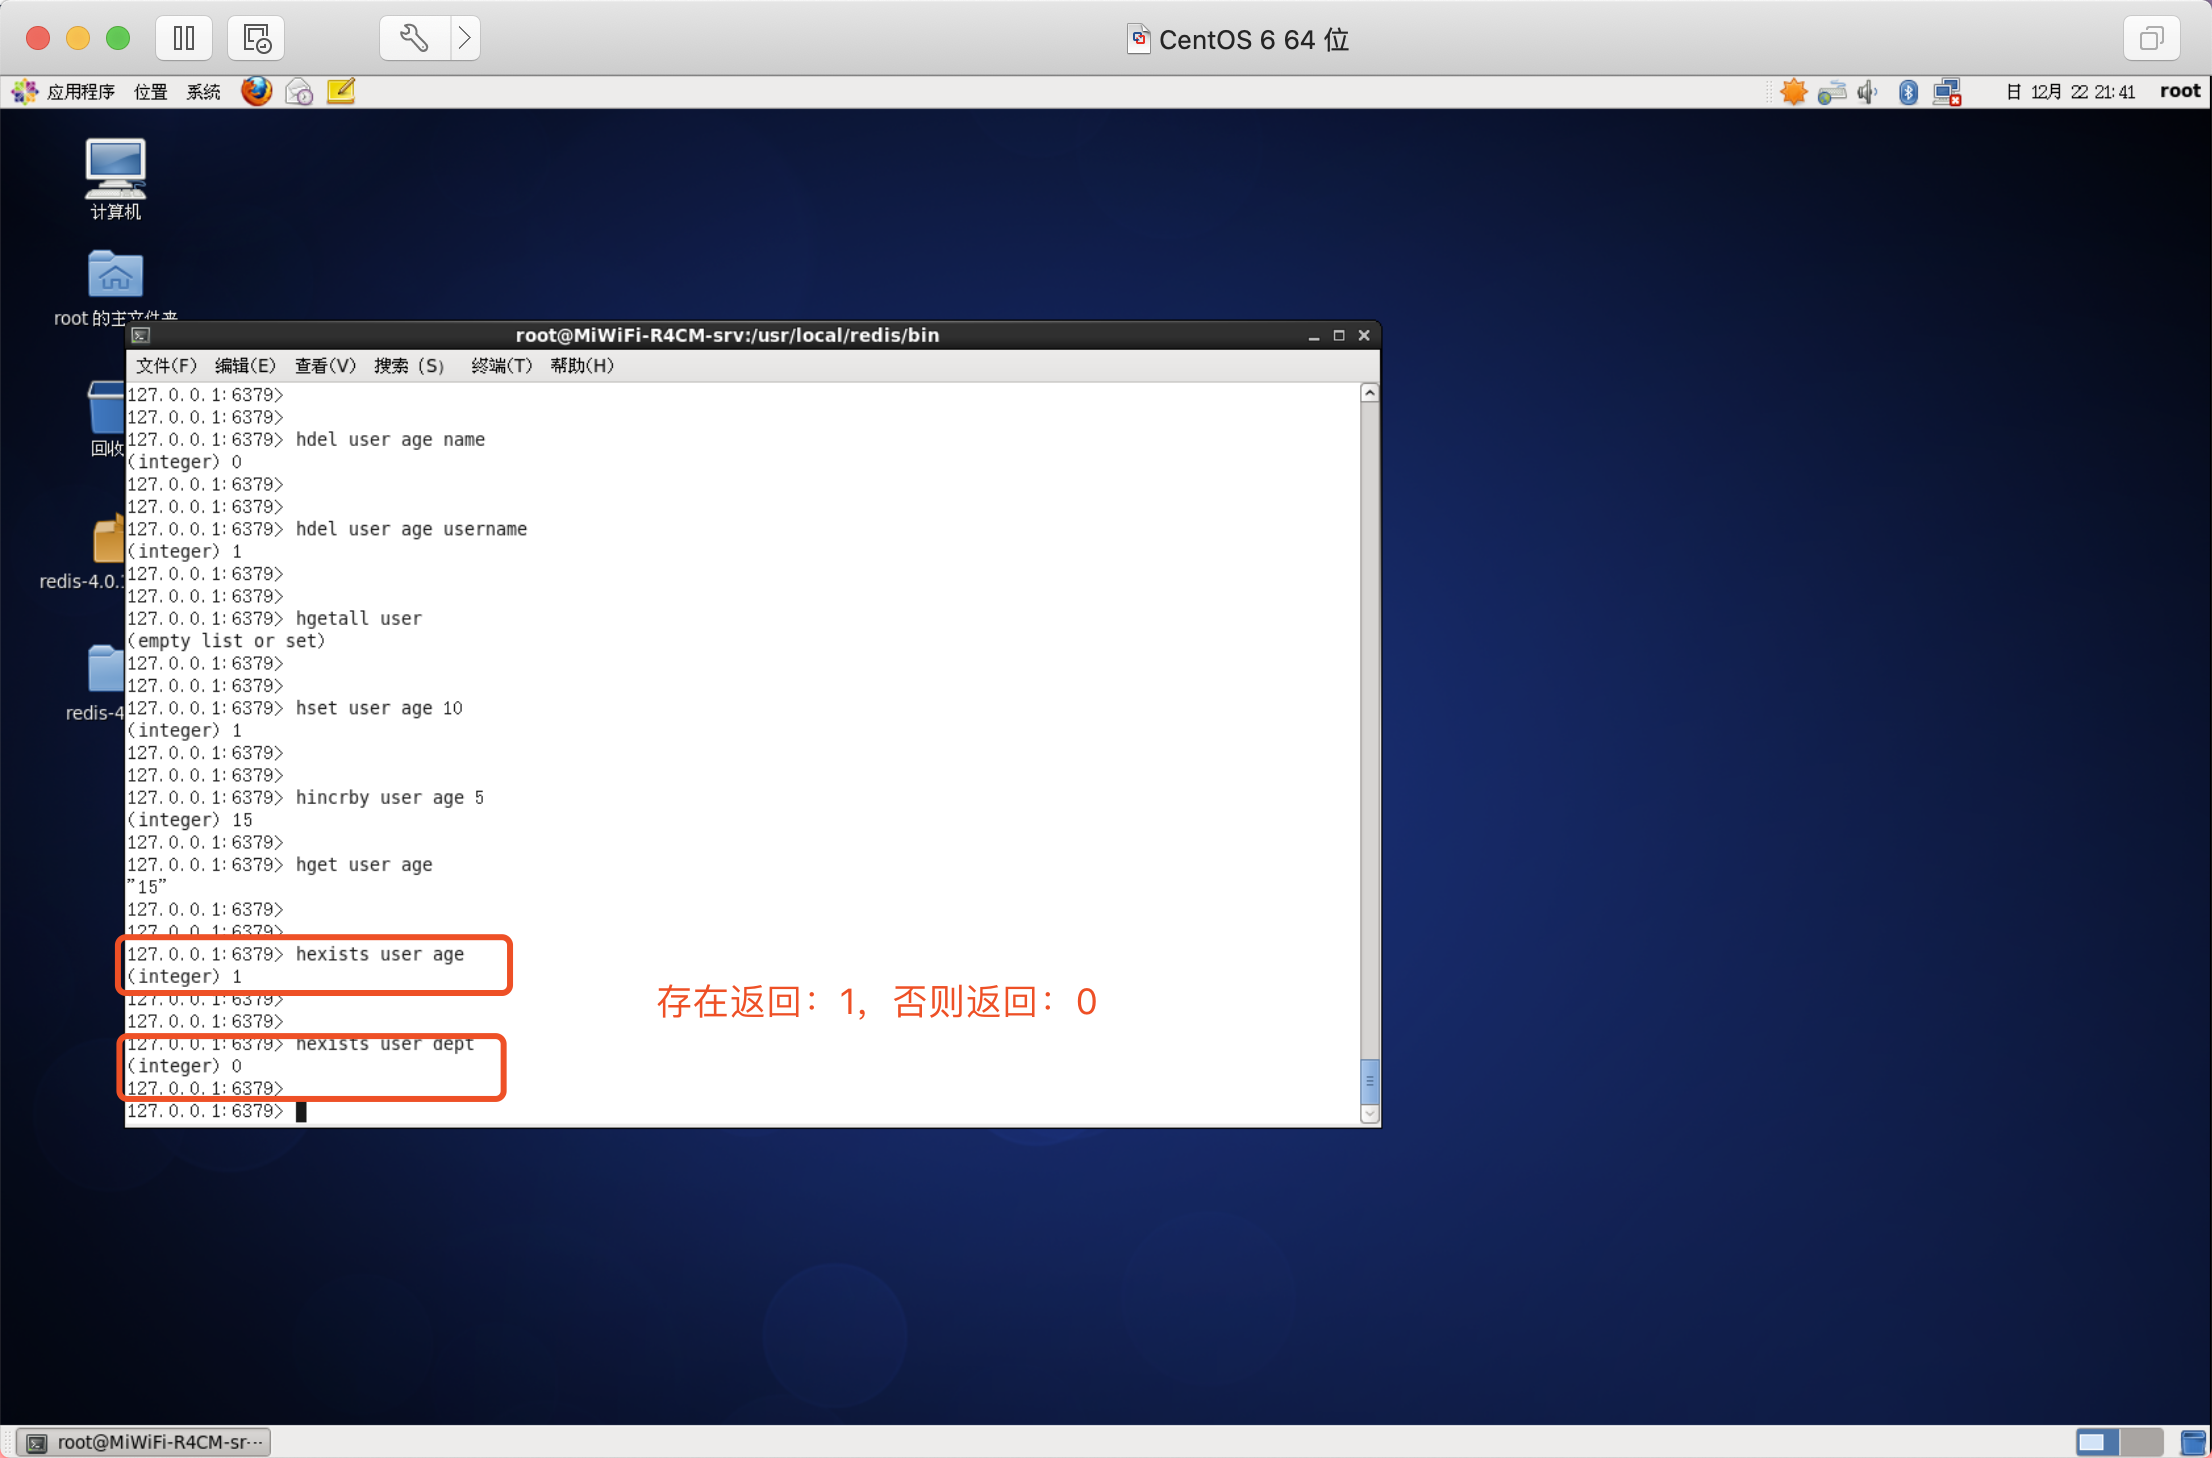Viewport: 2212px width, 1458px height.
Task: Click the root@MiWiFi-R4CM-sr taskbar button
Action: [145, 1442]
